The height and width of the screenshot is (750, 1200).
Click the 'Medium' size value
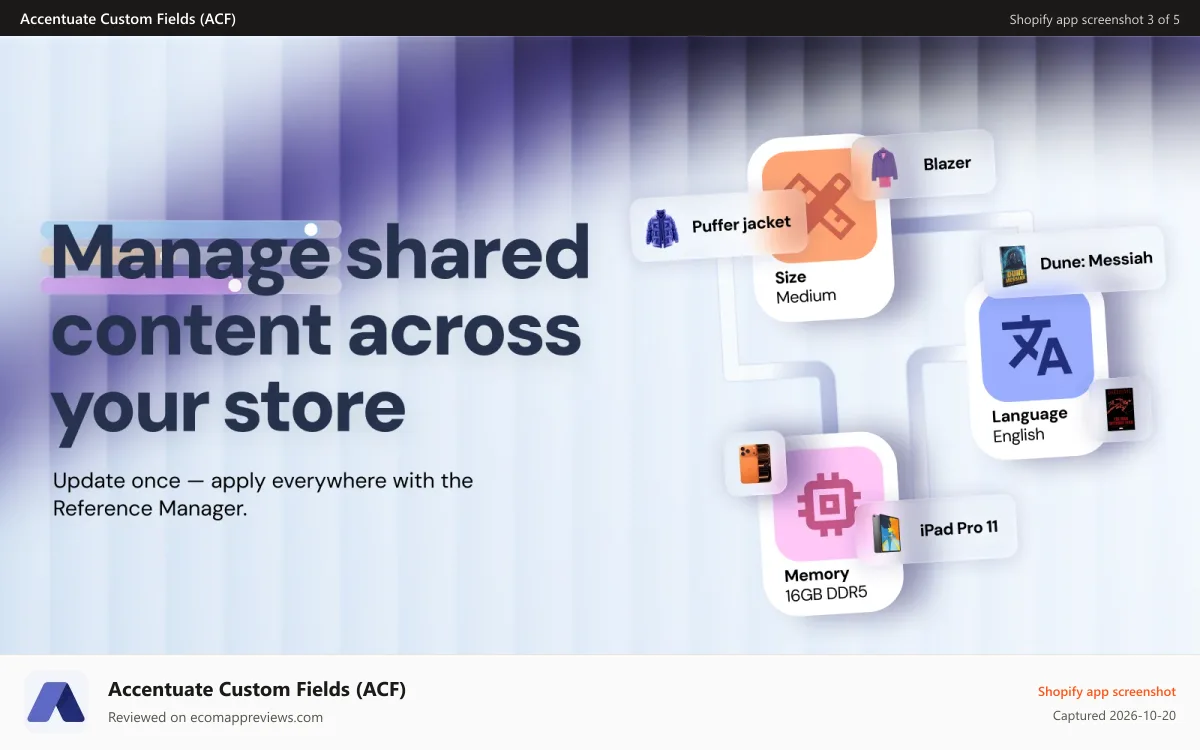pyautogui.click(x=805, y=296)
